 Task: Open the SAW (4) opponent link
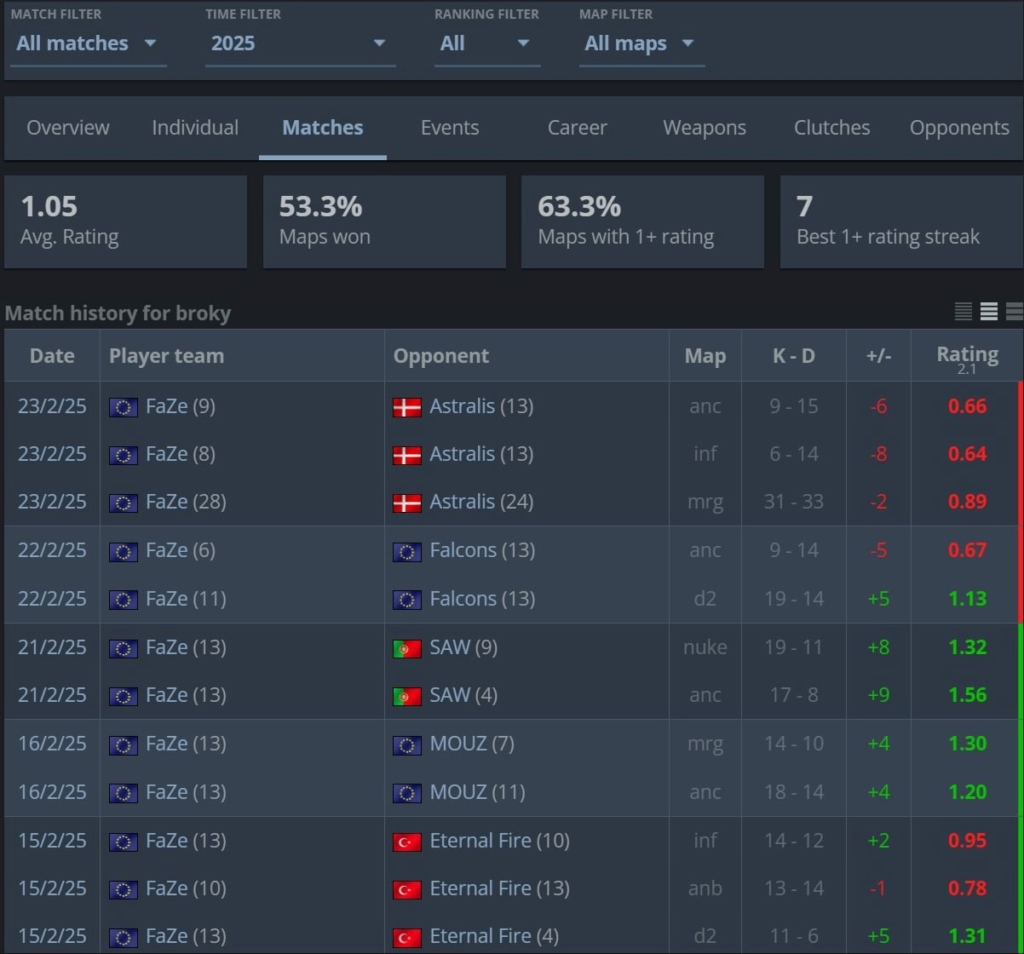pos(464,695)
